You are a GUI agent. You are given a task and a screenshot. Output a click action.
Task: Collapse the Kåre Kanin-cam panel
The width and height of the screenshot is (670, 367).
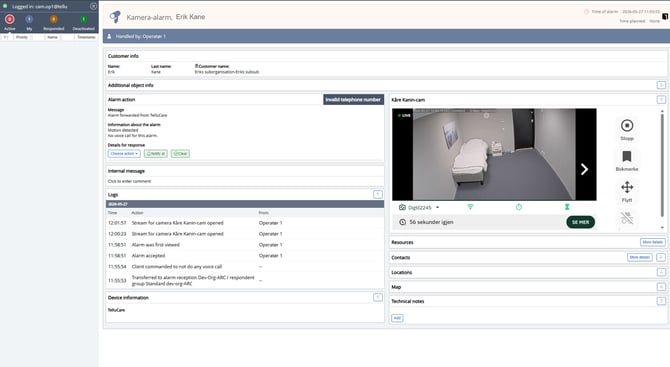(661, 100)
